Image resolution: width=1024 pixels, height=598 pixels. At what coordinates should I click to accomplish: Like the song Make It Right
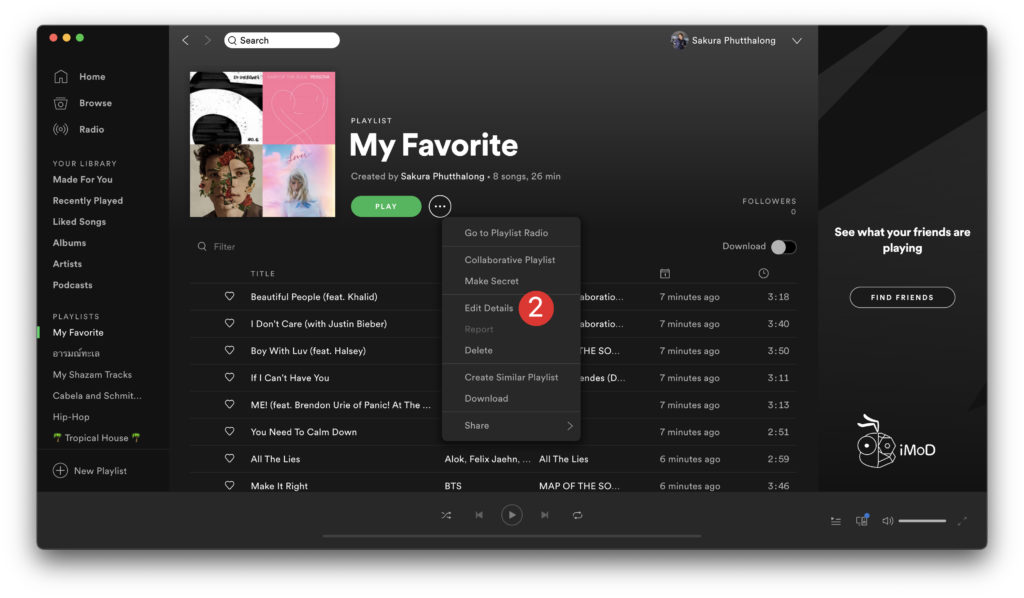click(229, 486)
